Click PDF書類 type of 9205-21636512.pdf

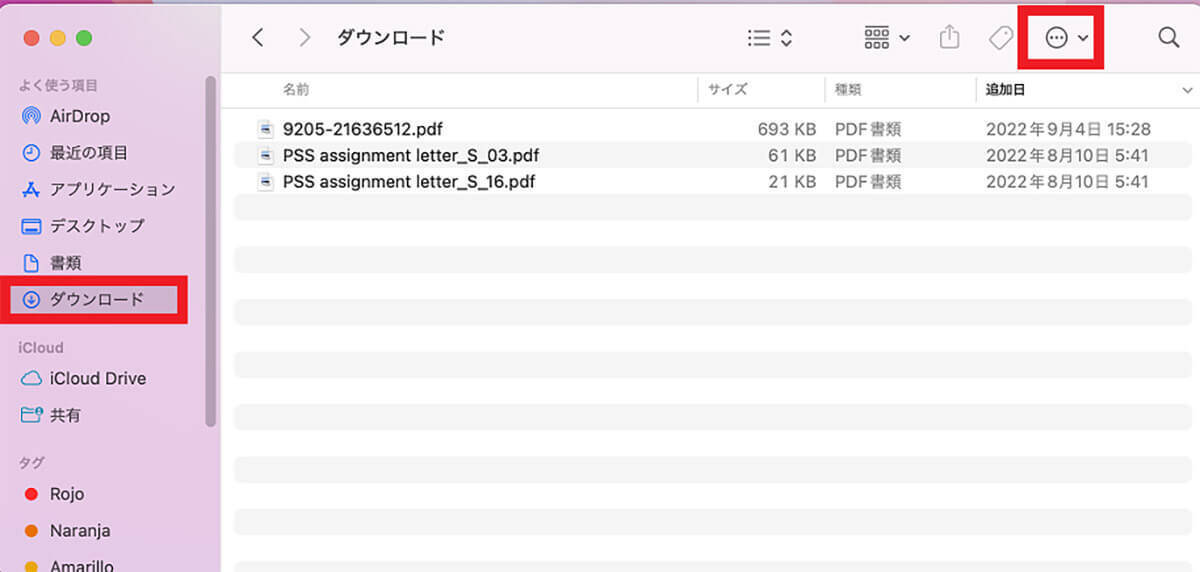[x=868, y=129]
